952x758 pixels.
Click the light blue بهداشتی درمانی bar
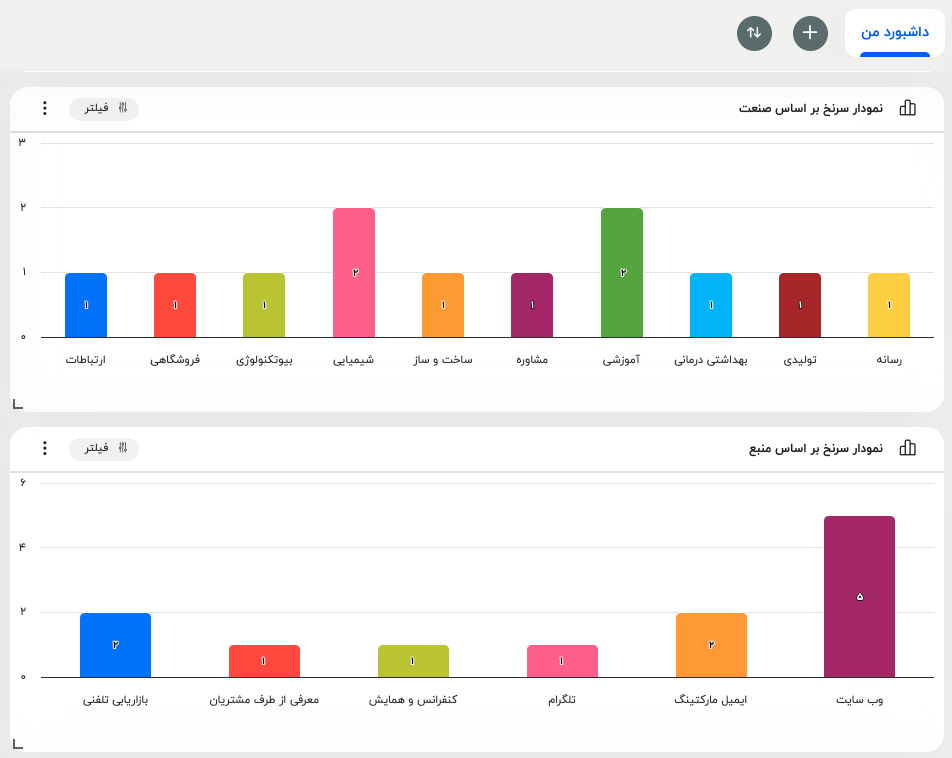(711, 304)
